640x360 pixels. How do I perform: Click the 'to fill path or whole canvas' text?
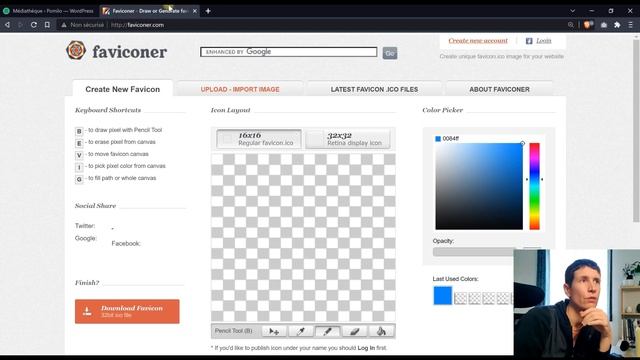122,178
